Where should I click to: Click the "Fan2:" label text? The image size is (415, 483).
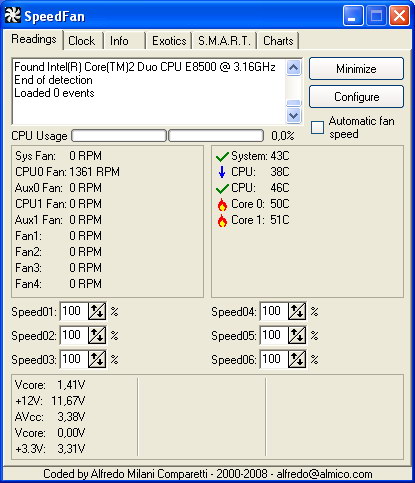coord(29,252)
